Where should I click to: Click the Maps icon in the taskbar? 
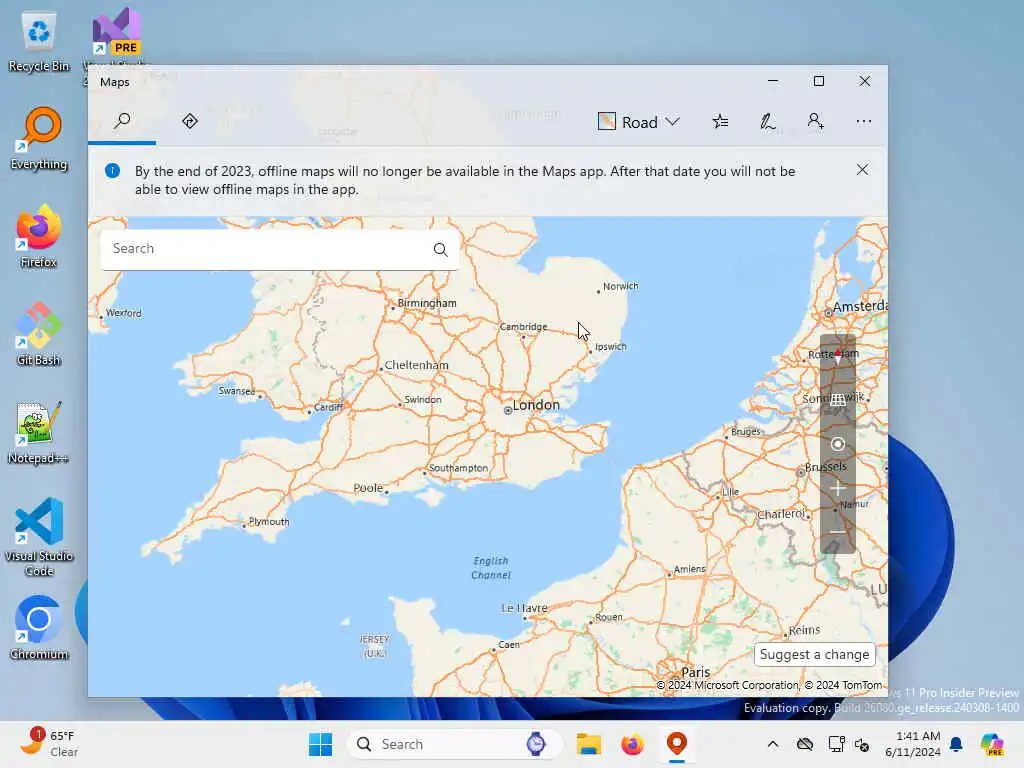pyautogui.click(x=677, y=744)
